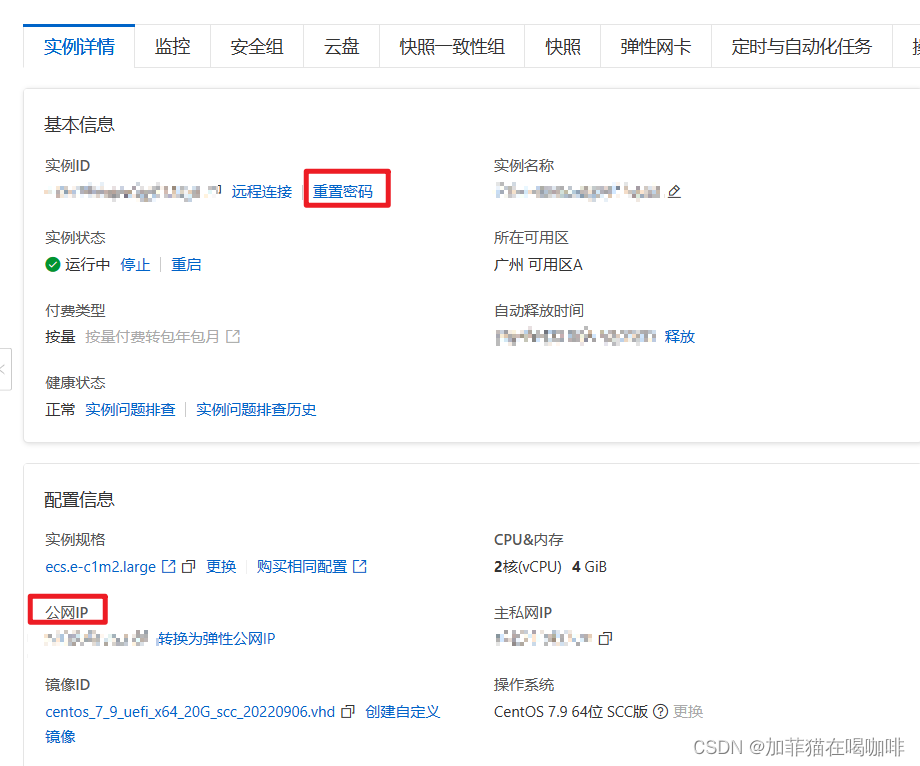The image size is (920, 766).
Task: Edit the instance name via pencil icon
Action: tap(674, 191)
